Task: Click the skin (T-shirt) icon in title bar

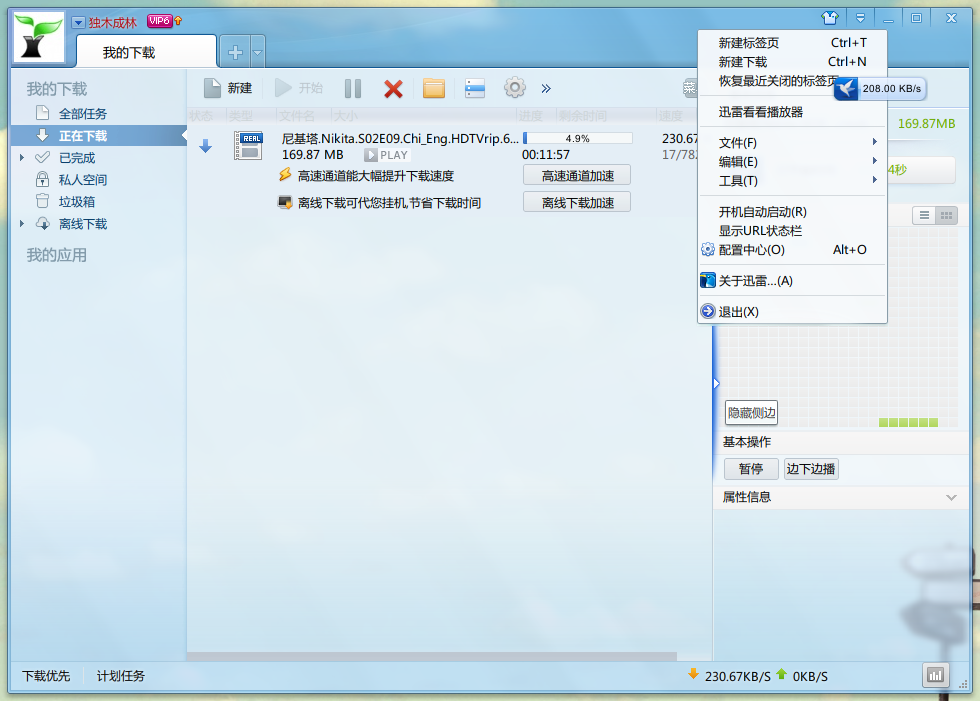Action: coord(829,17)
